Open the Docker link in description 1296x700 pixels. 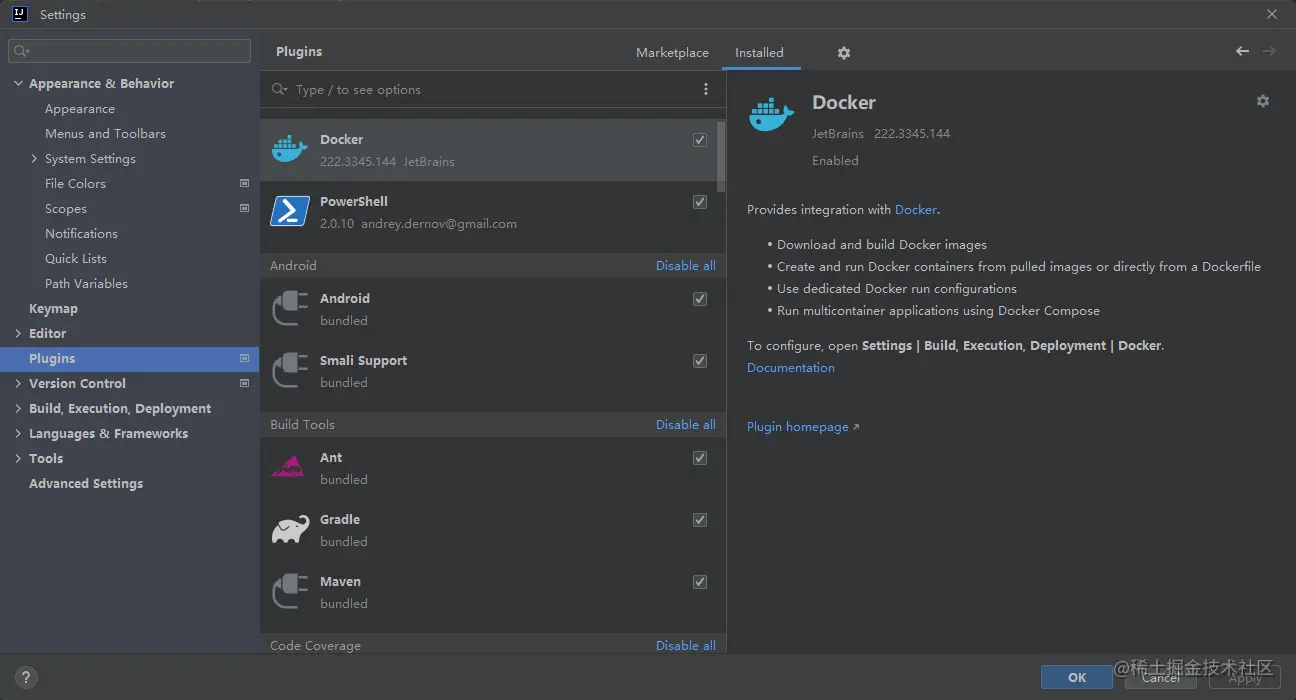click(916, 210)
